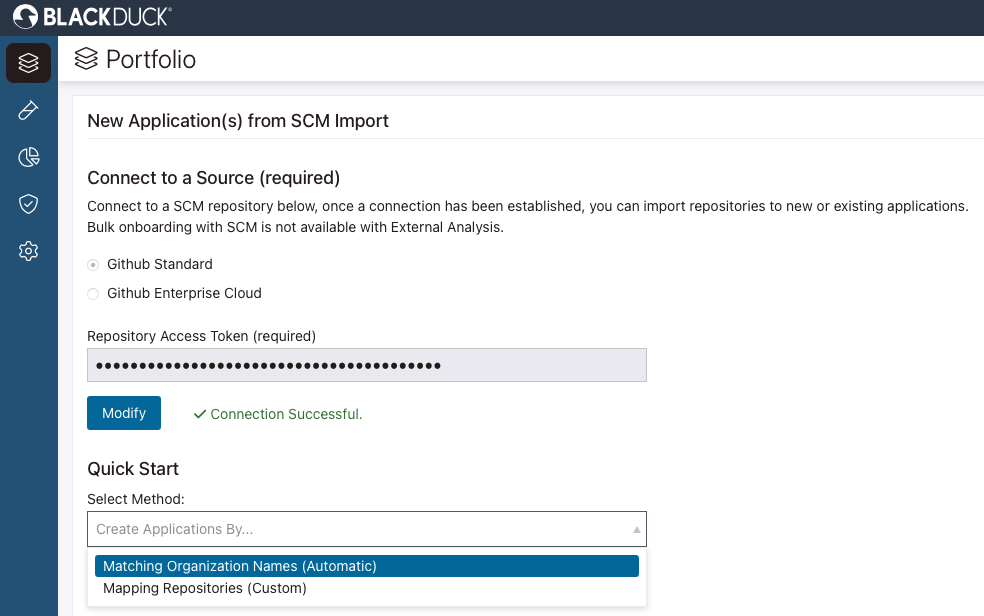Click the stacked layers icon beside Portfolio title
Image resolution: width=984 pixels, height=616 pixels.
(87, 59)
